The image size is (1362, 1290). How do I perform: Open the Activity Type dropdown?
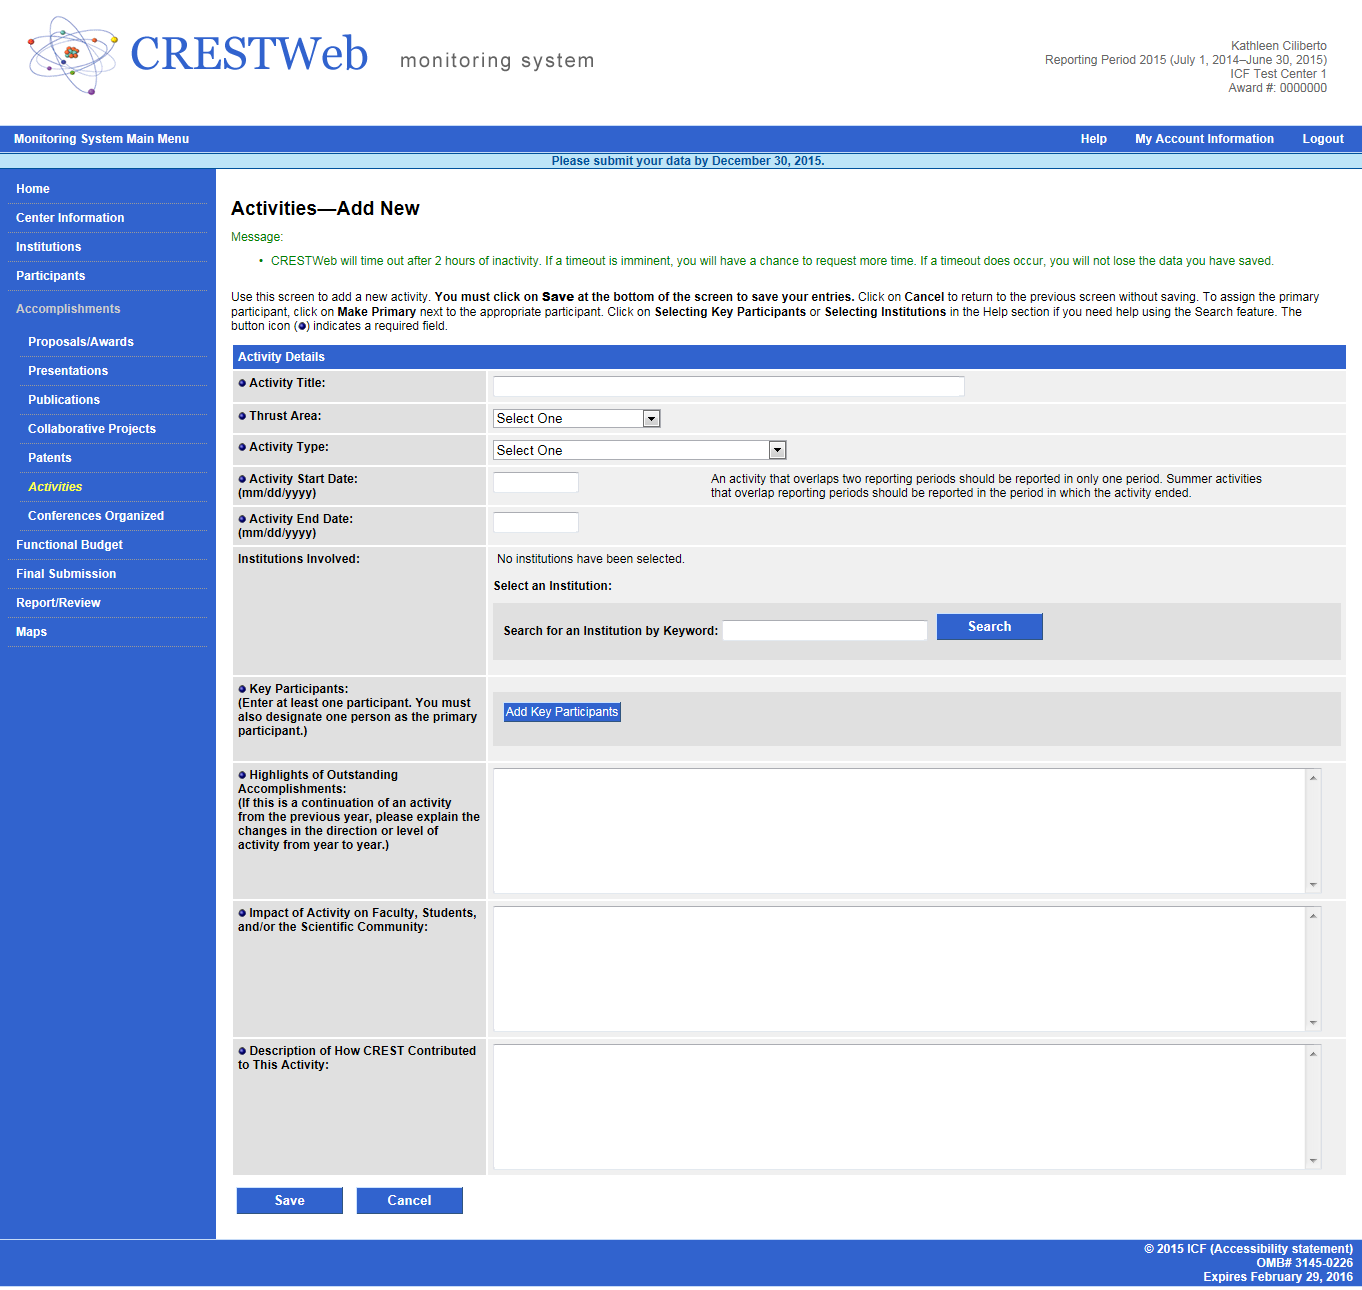(640, 451)
